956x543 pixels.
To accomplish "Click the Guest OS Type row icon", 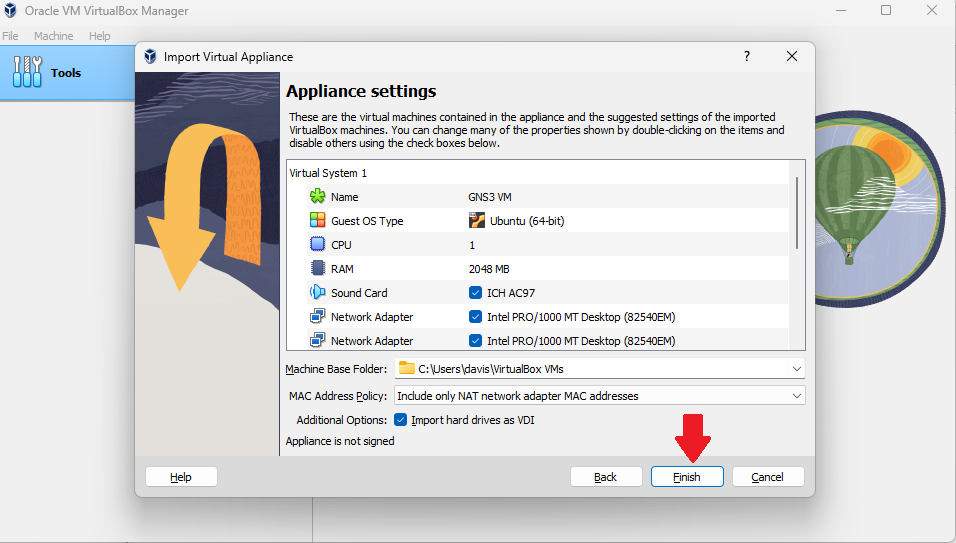I will click(318, 220).
